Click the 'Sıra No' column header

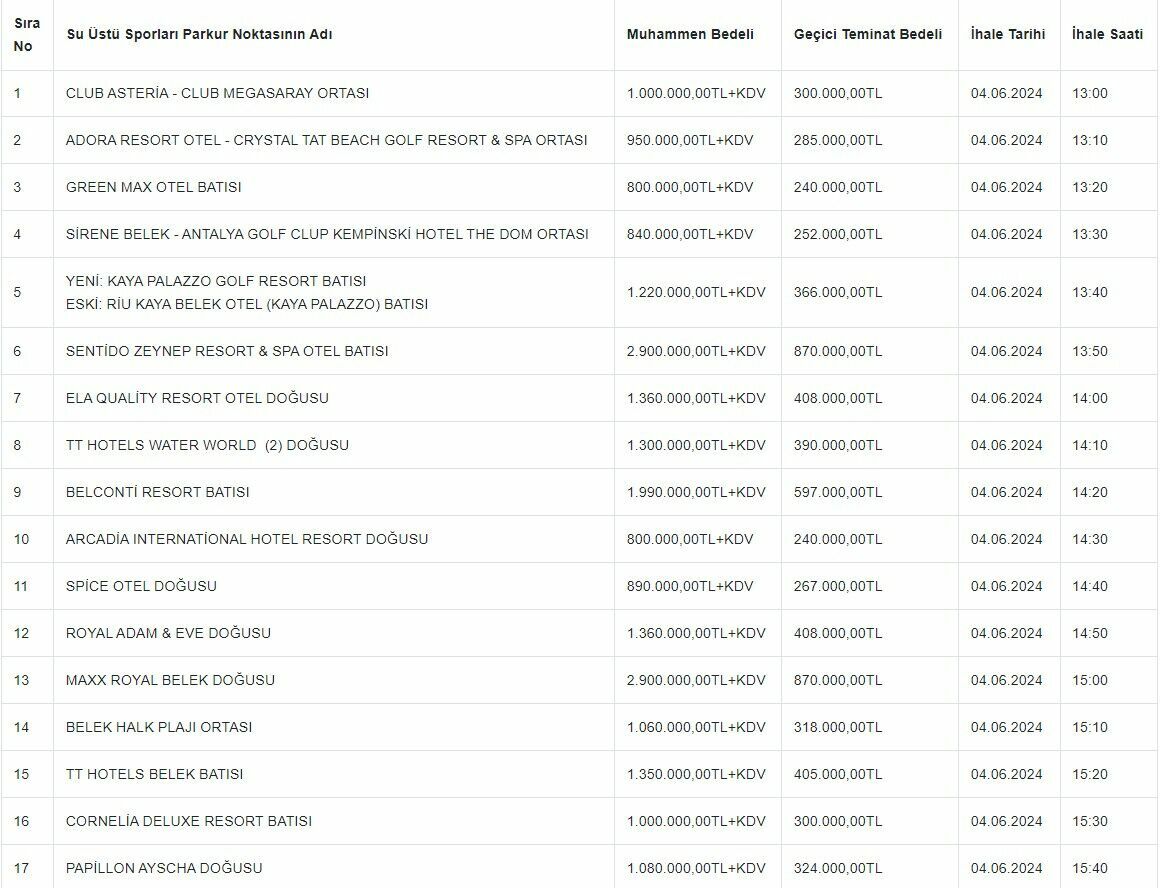[x=26, y=35]
